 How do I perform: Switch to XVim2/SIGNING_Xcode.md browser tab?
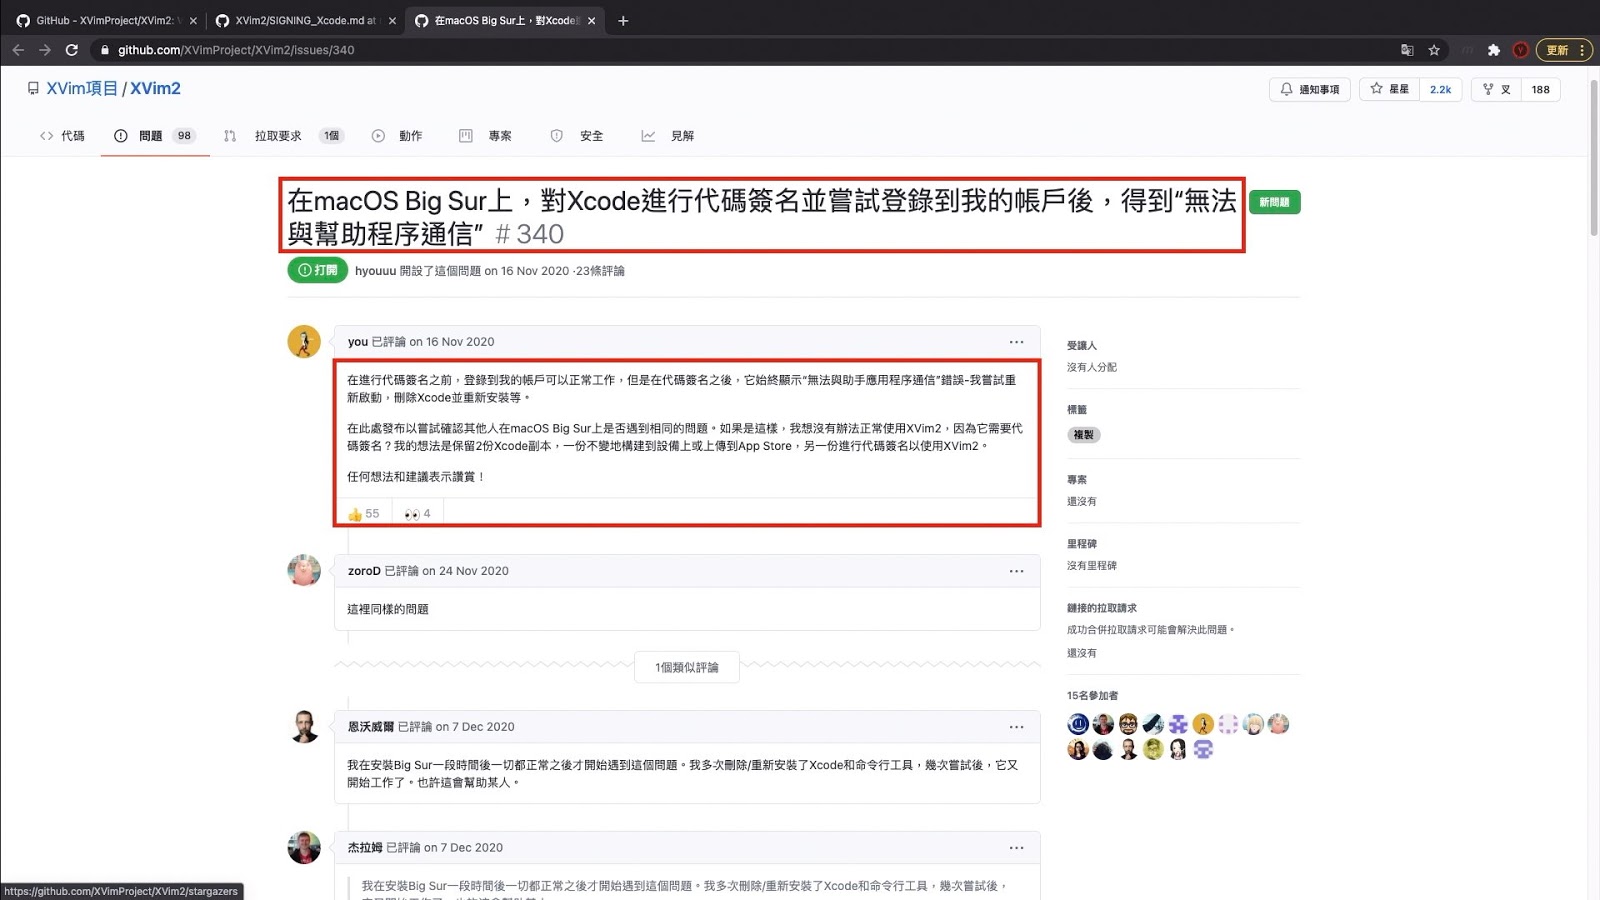coord(305,20)
